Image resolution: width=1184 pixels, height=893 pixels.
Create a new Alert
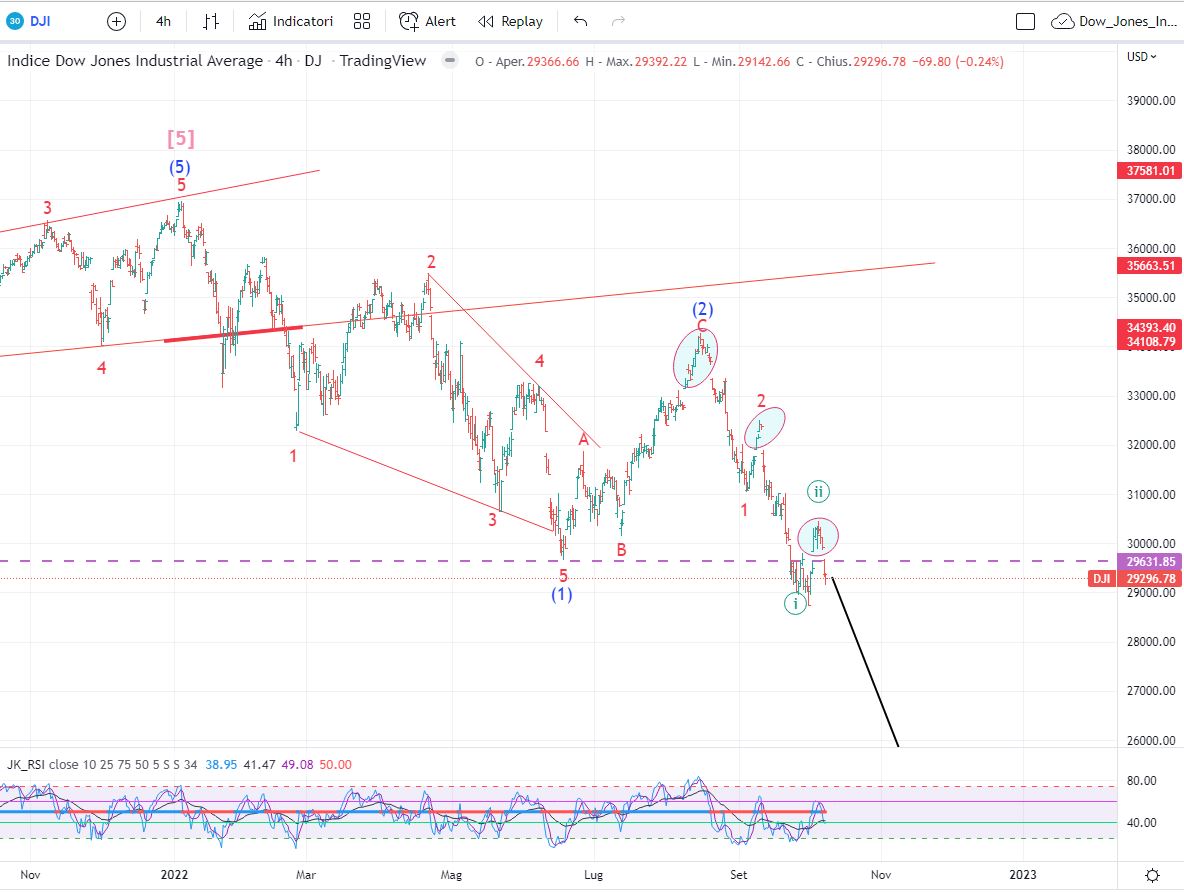point(427,21)
